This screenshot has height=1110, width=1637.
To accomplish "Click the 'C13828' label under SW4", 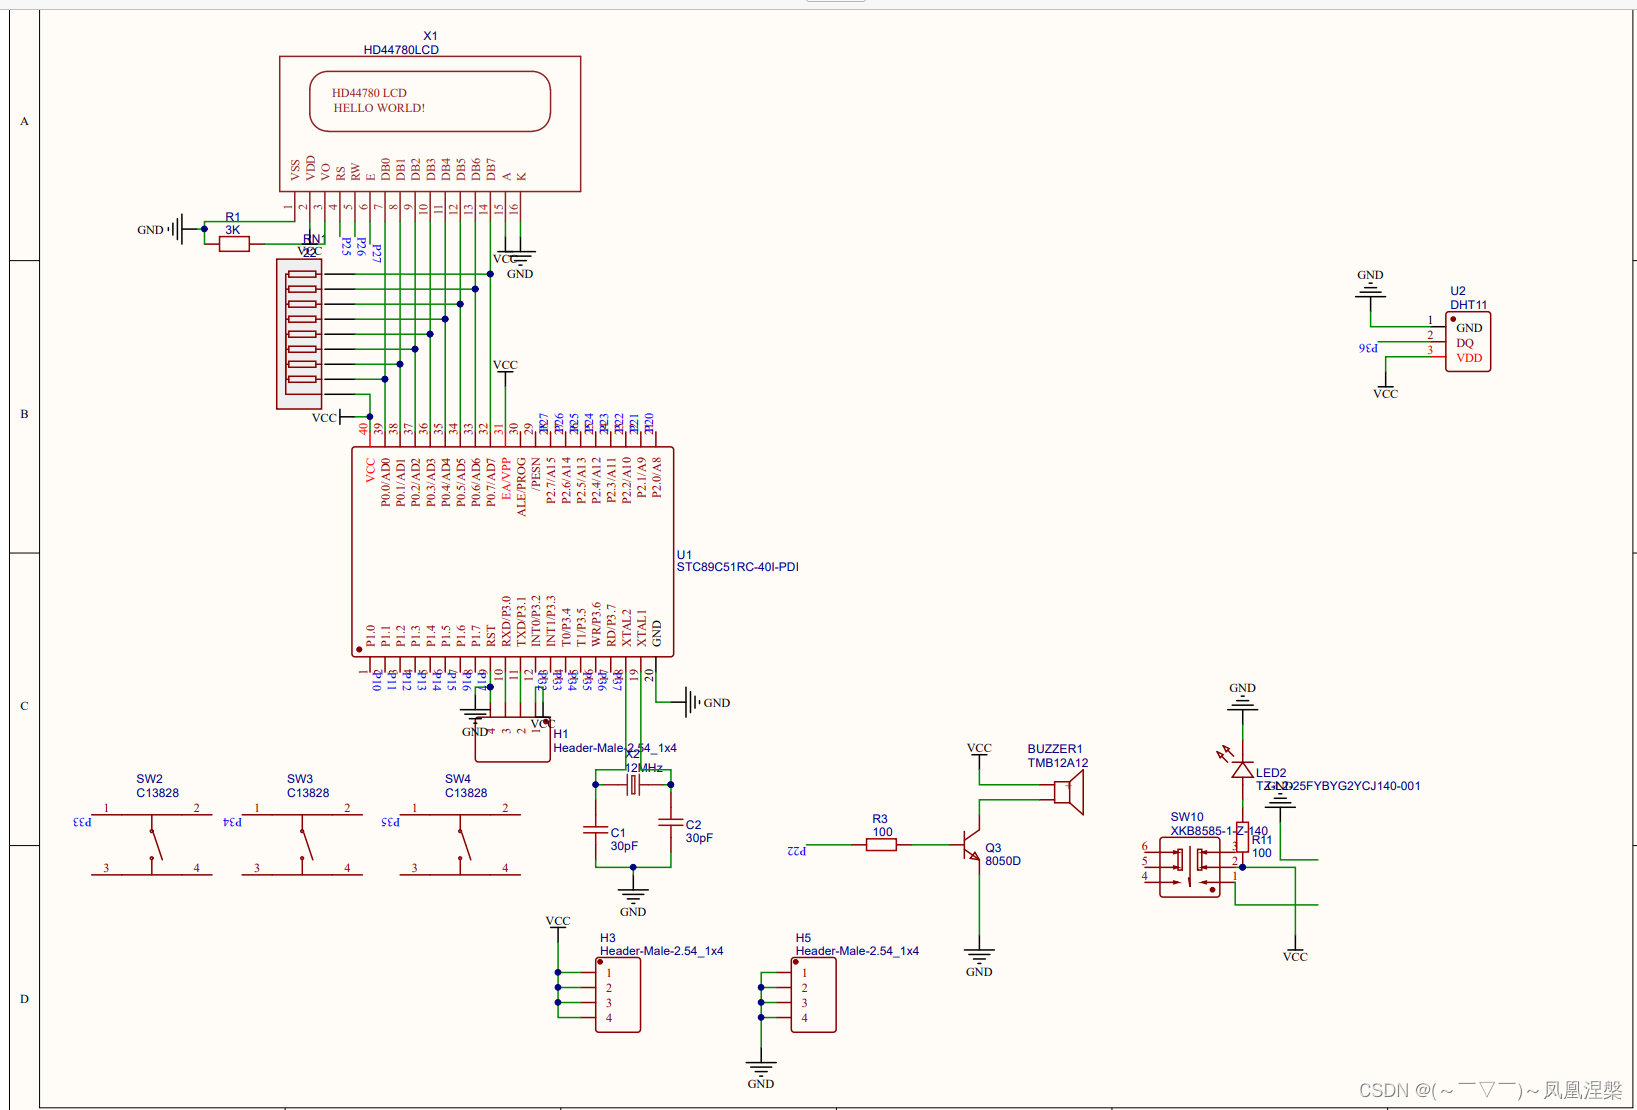I will coord(466,793).
